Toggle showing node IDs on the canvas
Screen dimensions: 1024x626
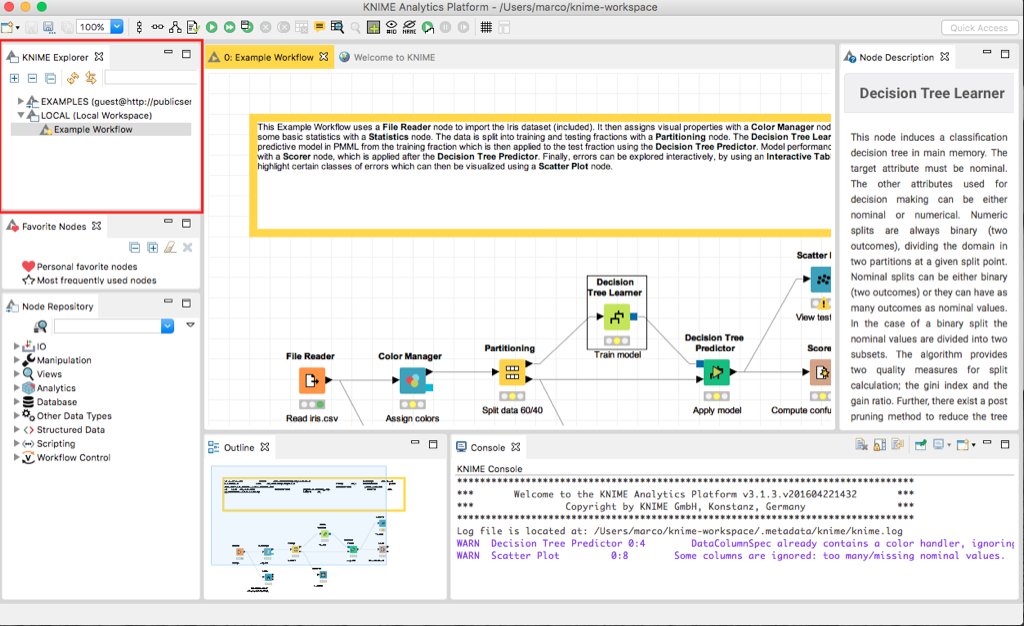click(390, 28)
